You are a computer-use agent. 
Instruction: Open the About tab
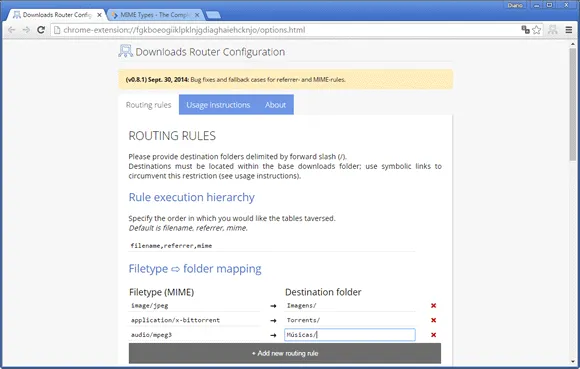coord(275,105)
